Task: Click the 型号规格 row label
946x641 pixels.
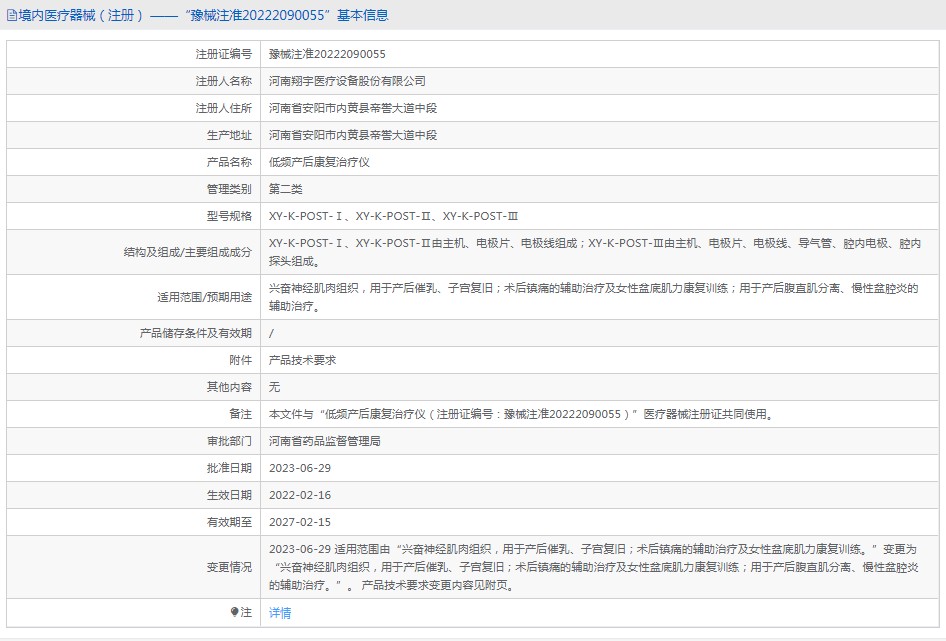Action: point(229,216)
